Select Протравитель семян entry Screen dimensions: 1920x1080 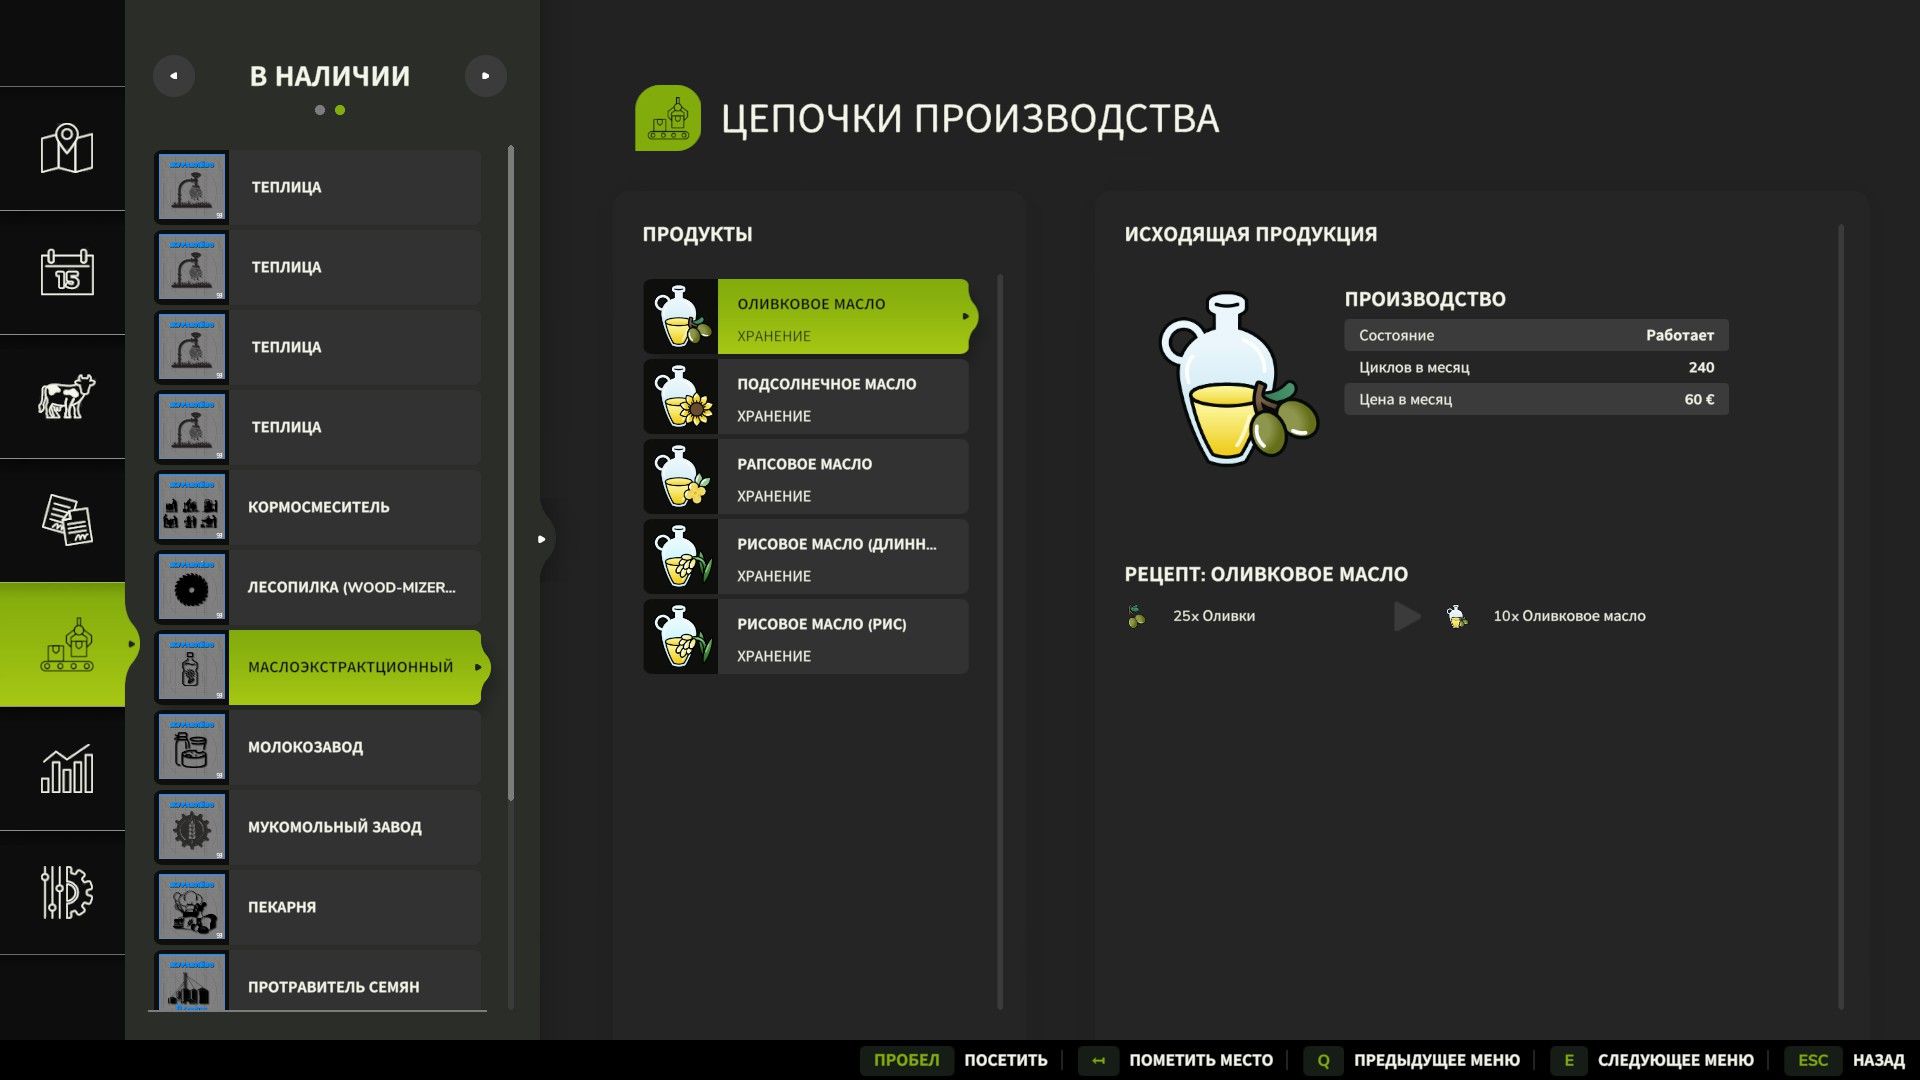coord(318,981)
